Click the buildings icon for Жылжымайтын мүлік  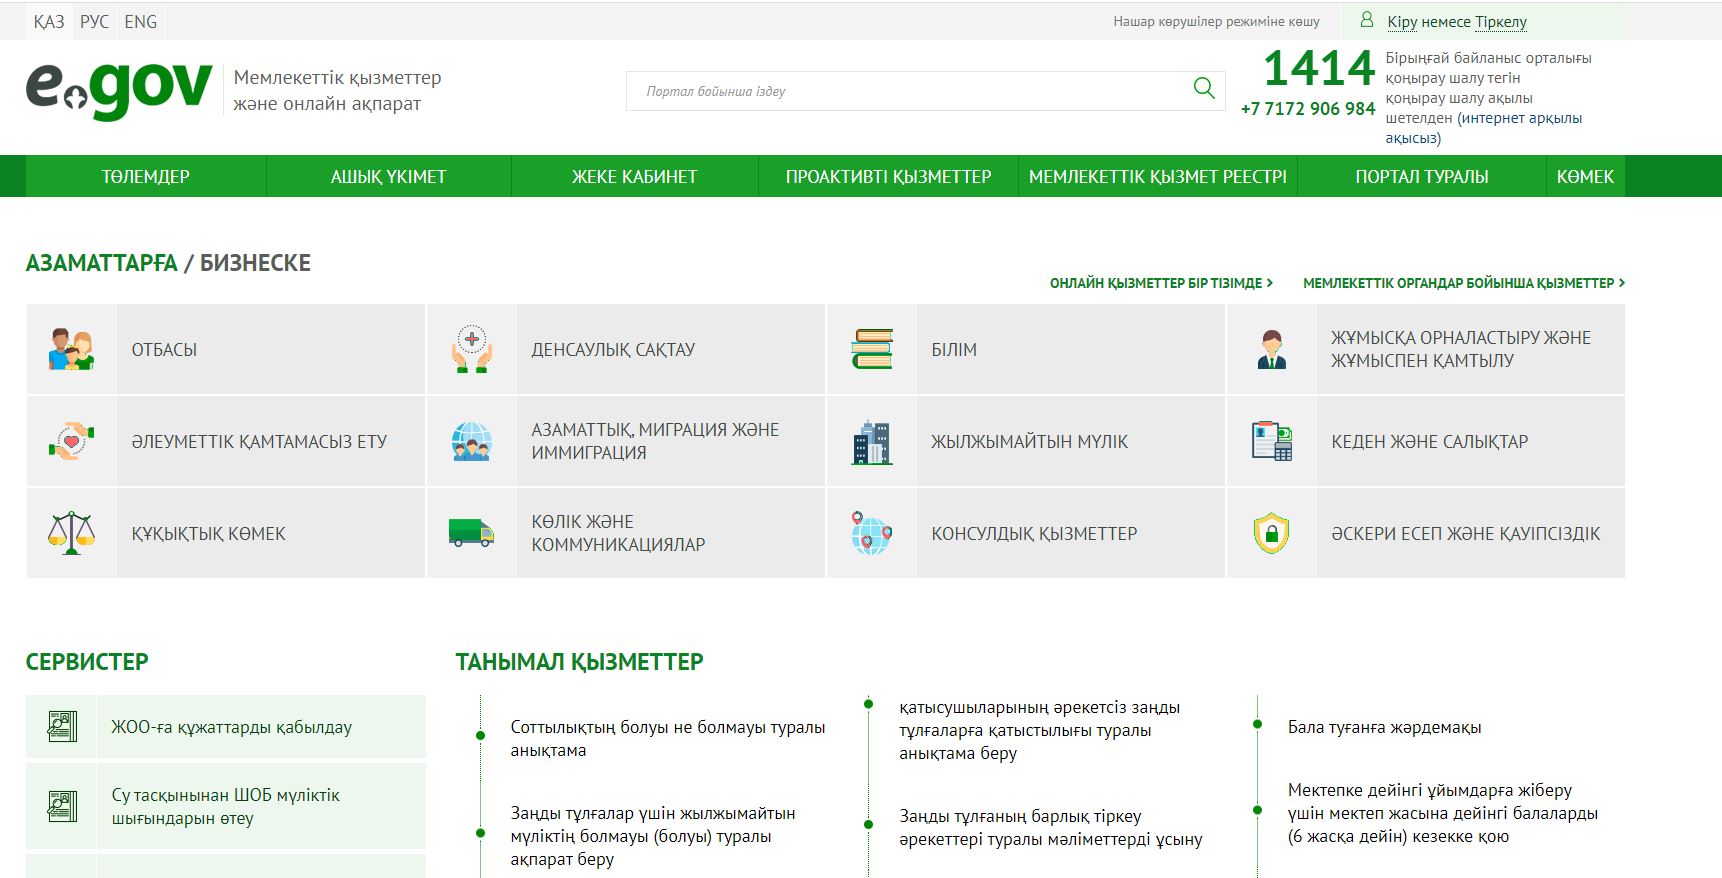[871, 442]
